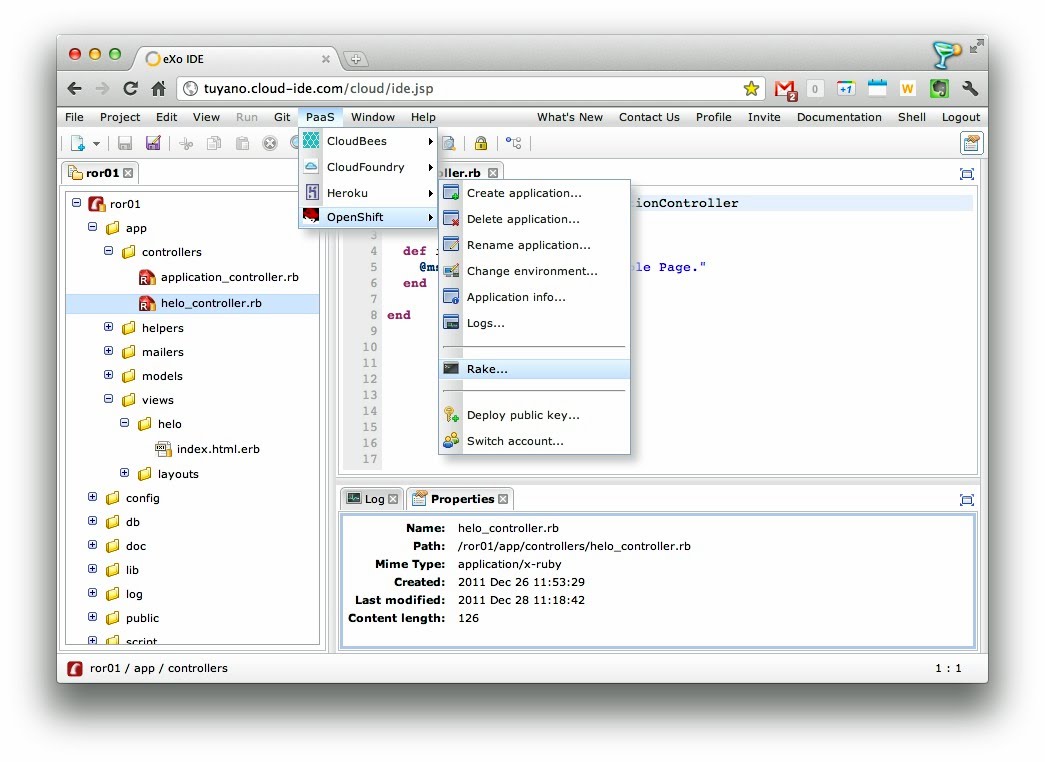Screen dimensions: 1045x762
Task: Click the ror01 project icon in status bar
Action: (x=75, y=668)
